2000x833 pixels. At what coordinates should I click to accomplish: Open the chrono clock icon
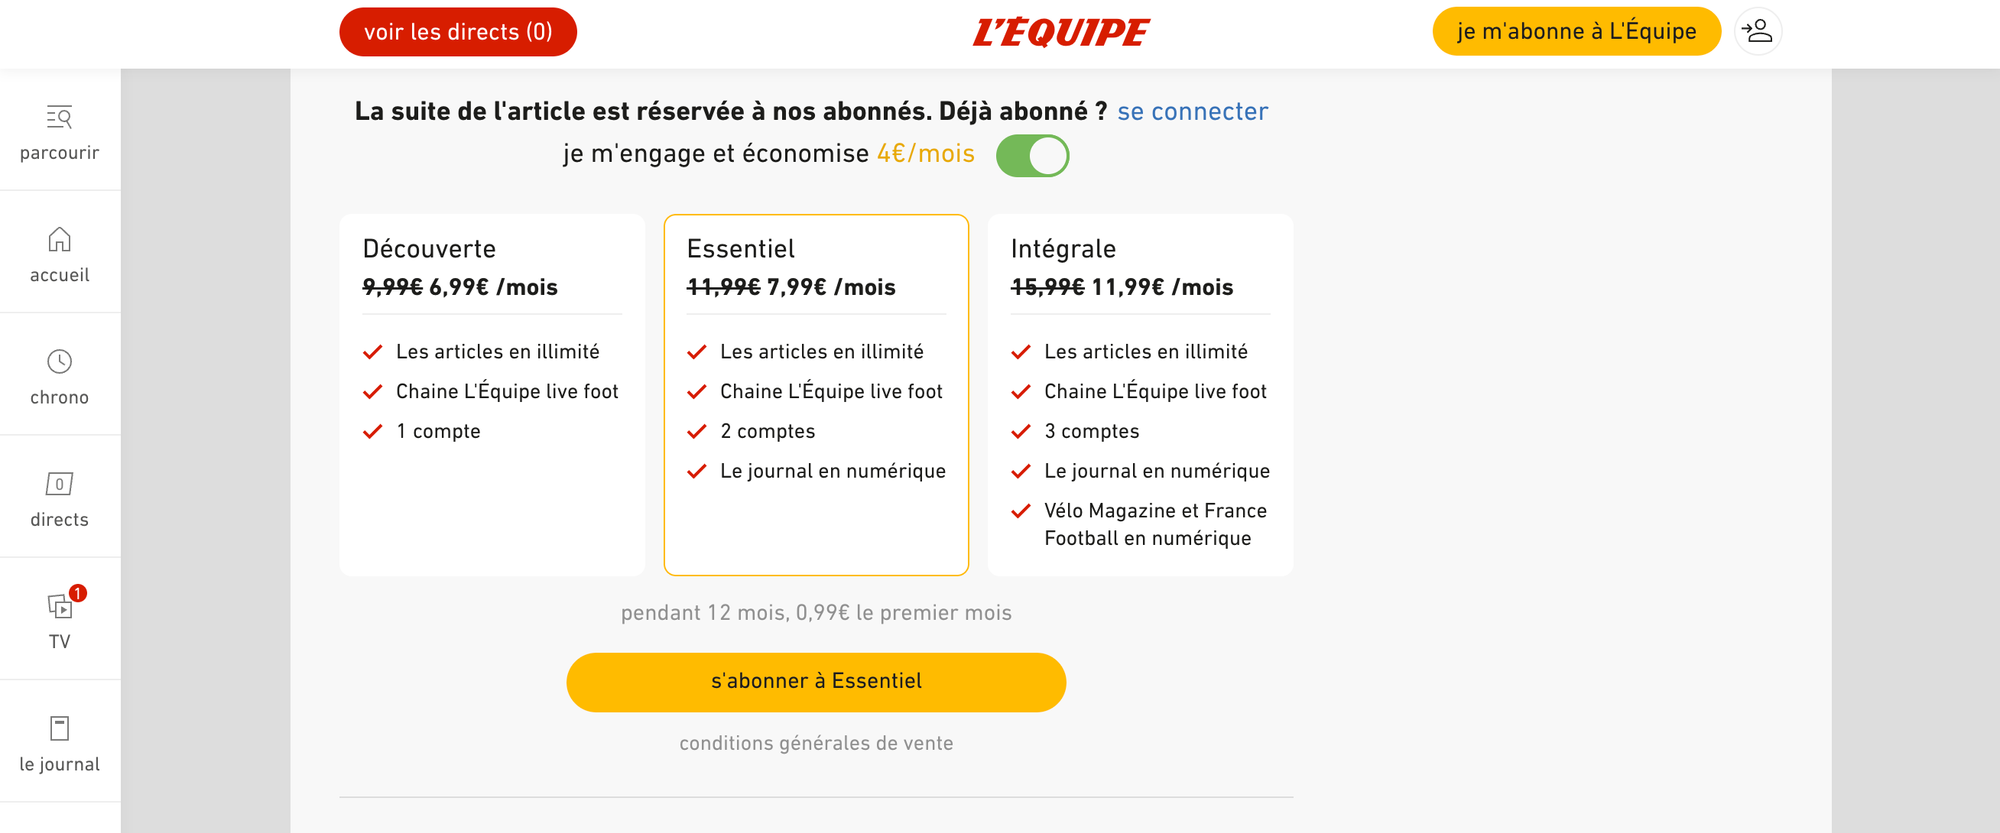[60, 361]
